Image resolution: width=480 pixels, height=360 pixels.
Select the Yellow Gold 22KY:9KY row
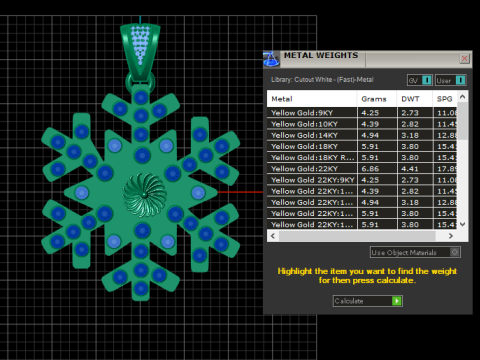tap(362, 180)
